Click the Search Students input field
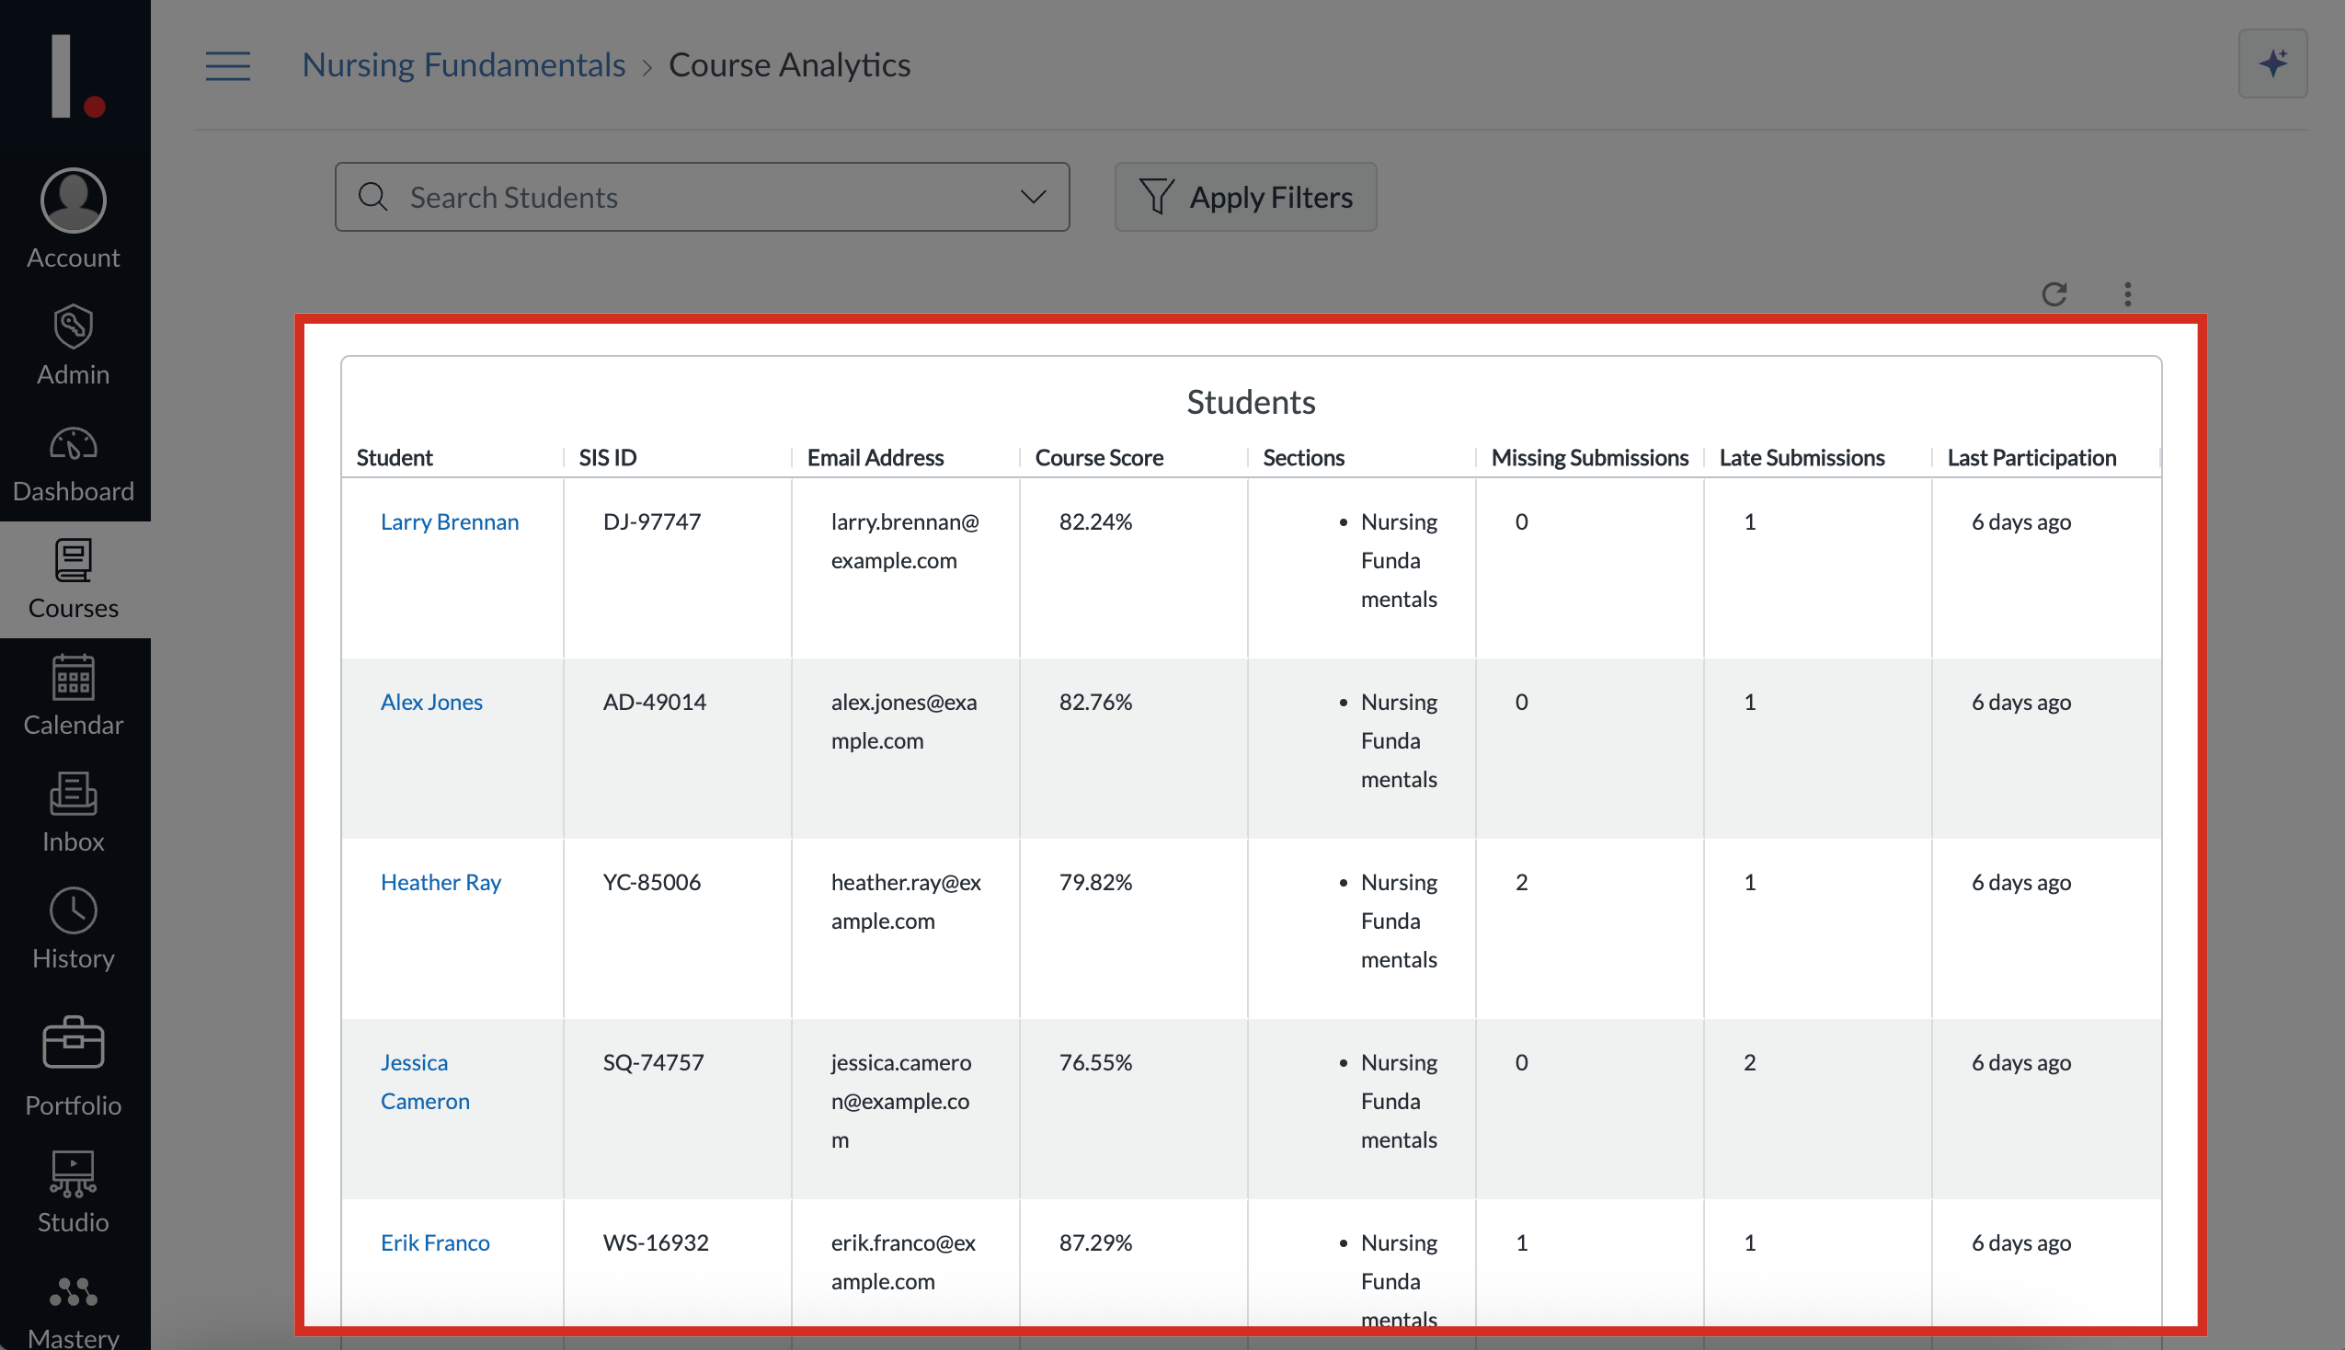The width and height of the screenshot is (2345, 1350). 702,197
